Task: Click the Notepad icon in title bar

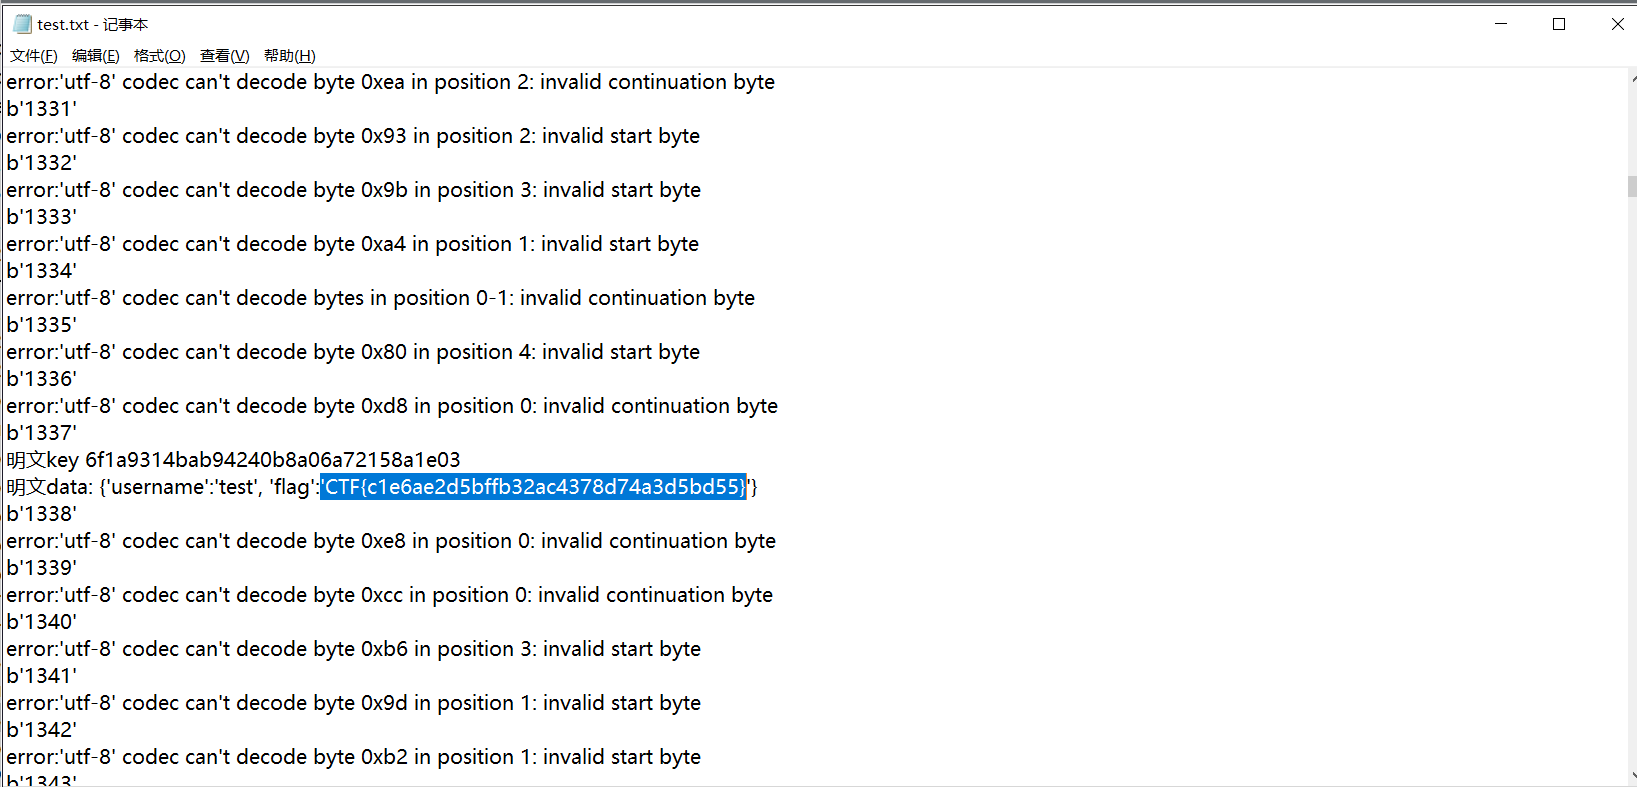Action: [22, 24]
